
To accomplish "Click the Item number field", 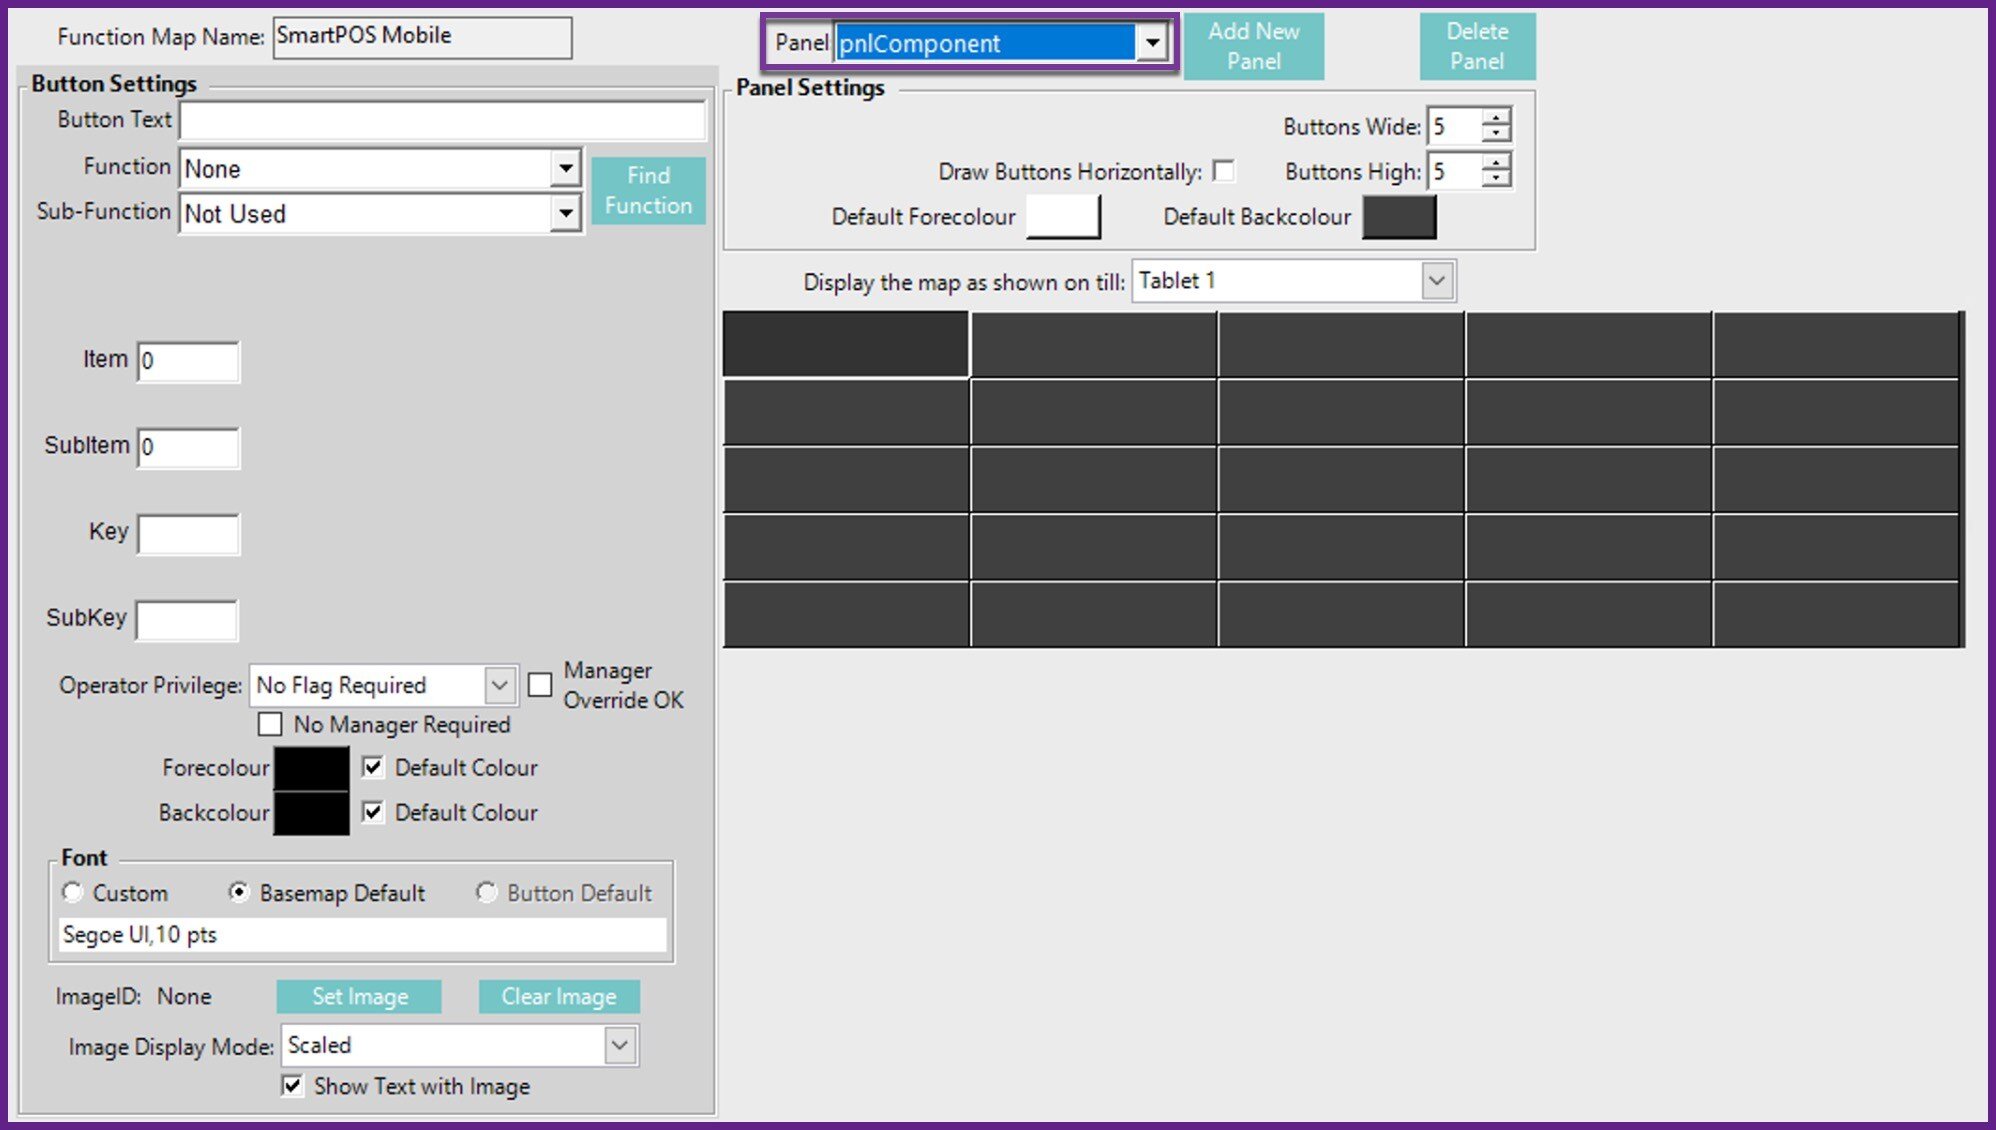I will point(188,361).
